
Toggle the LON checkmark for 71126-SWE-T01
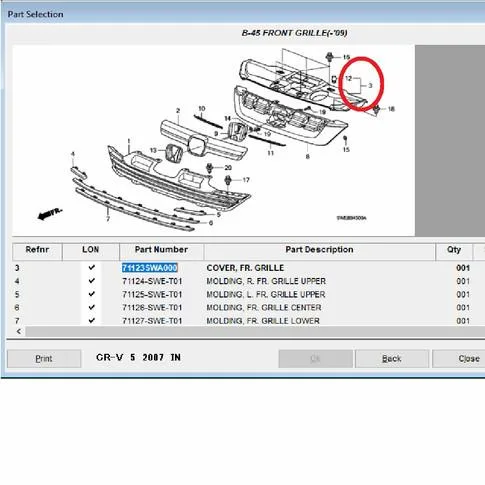pos(92,307)
